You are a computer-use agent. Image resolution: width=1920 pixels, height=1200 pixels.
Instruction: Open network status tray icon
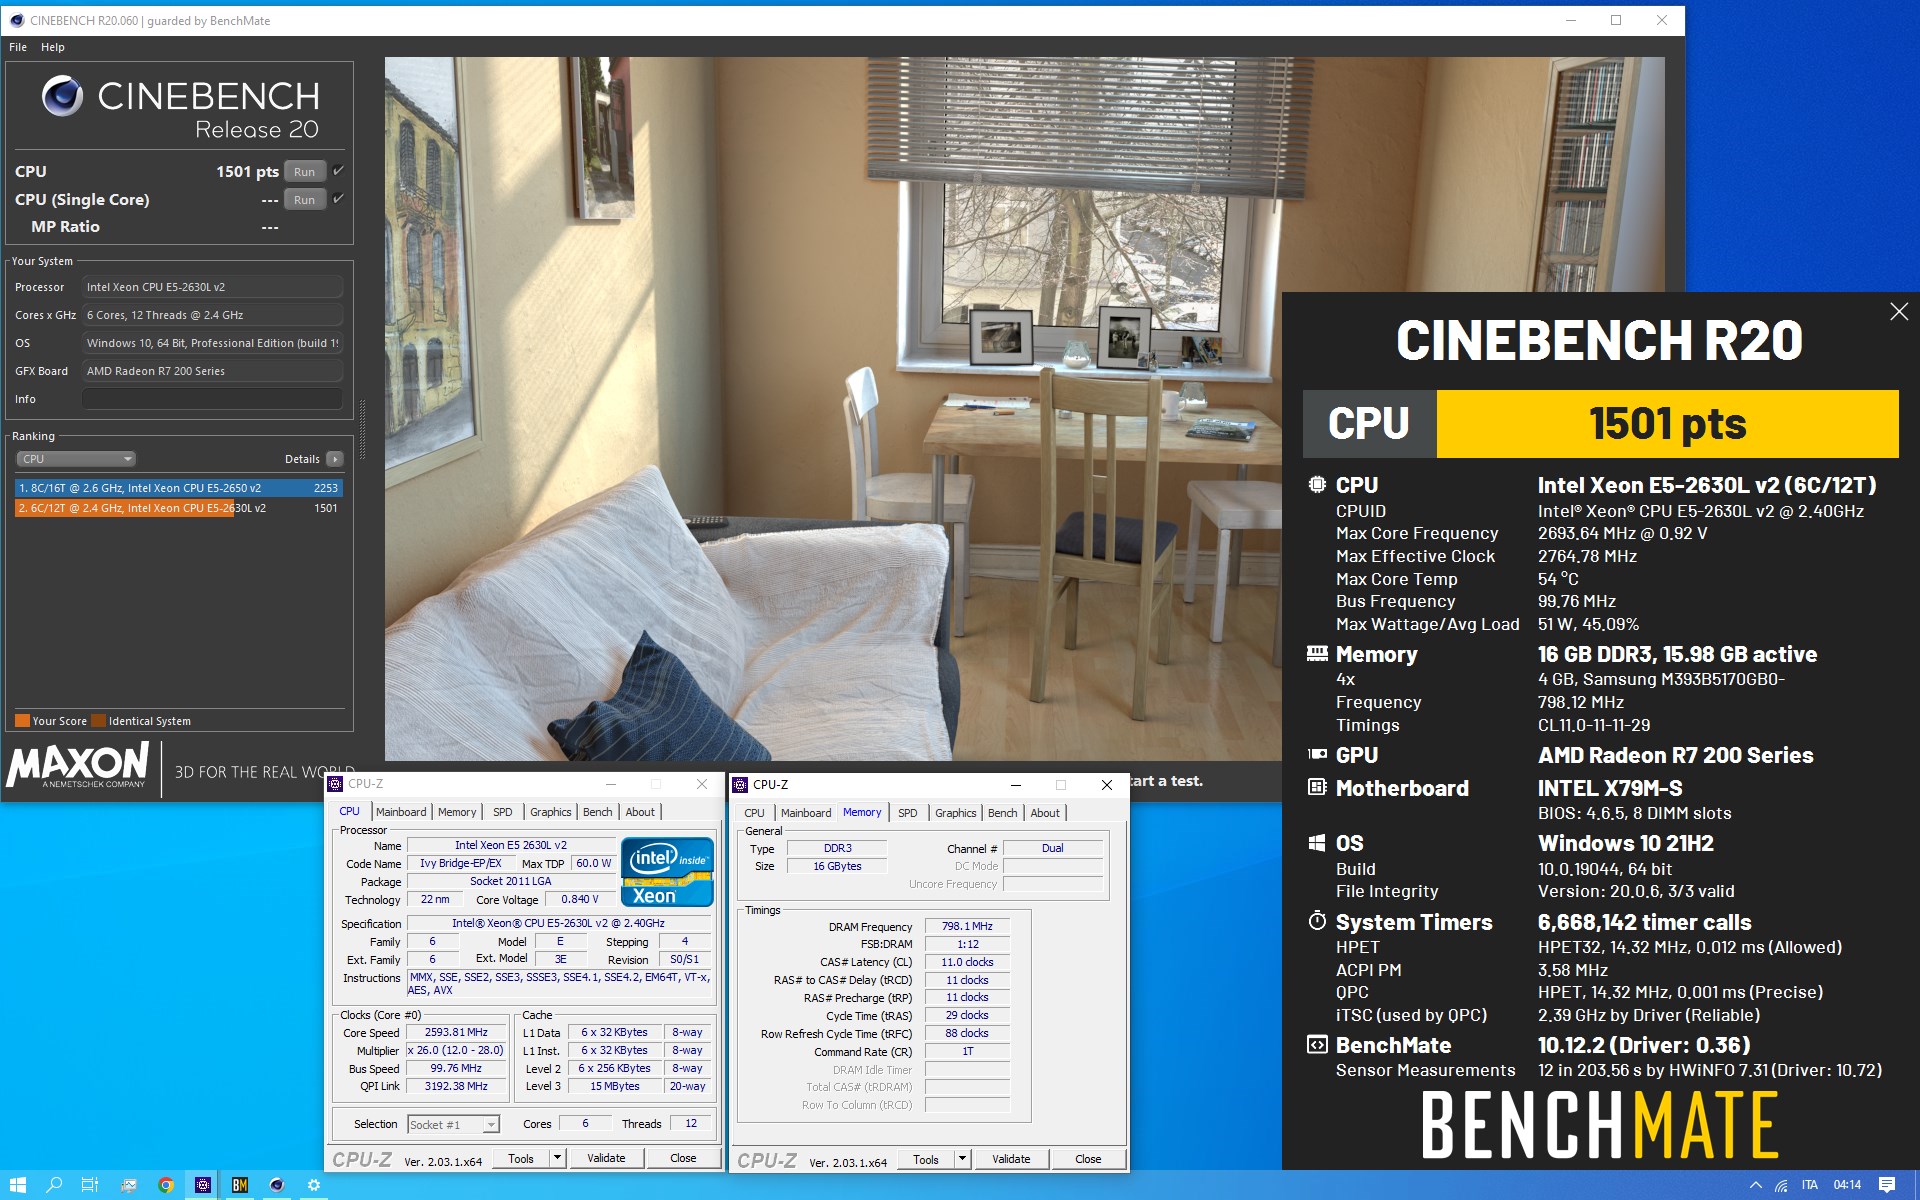[1781, 1185]
